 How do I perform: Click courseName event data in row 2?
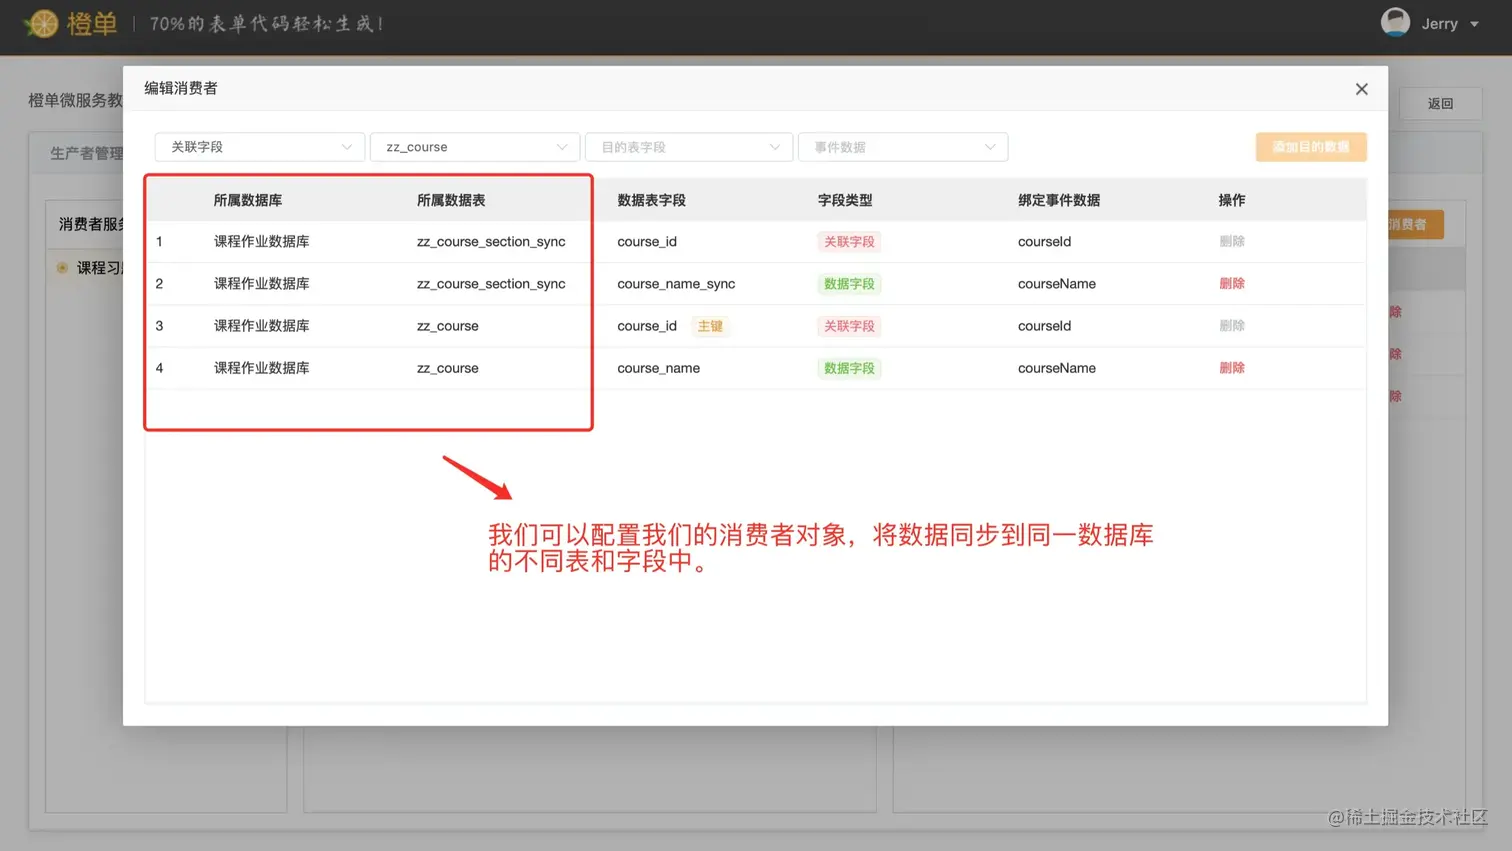[1057, 284]
